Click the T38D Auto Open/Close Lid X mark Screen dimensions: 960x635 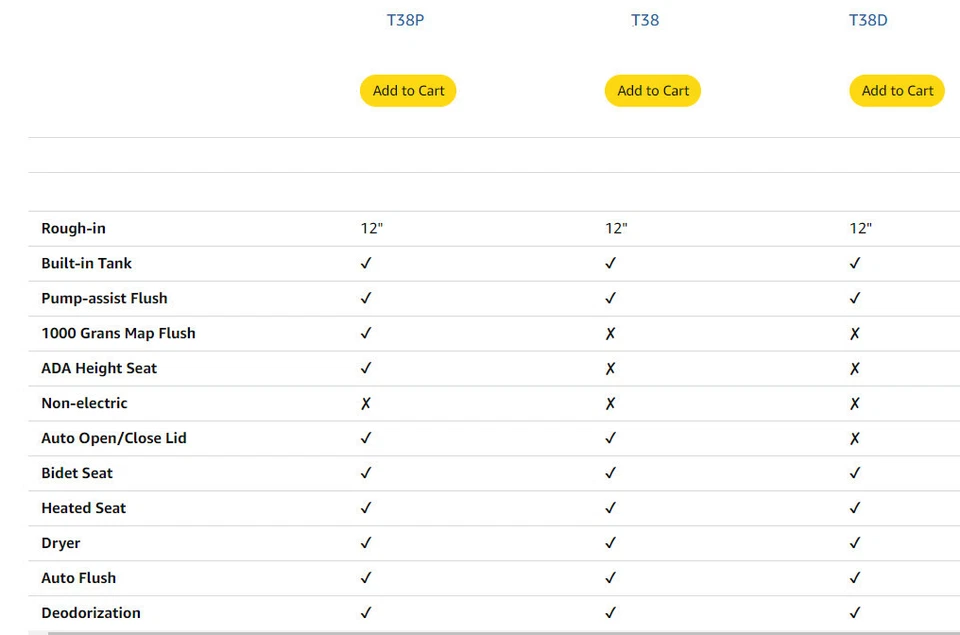[855, 438]
